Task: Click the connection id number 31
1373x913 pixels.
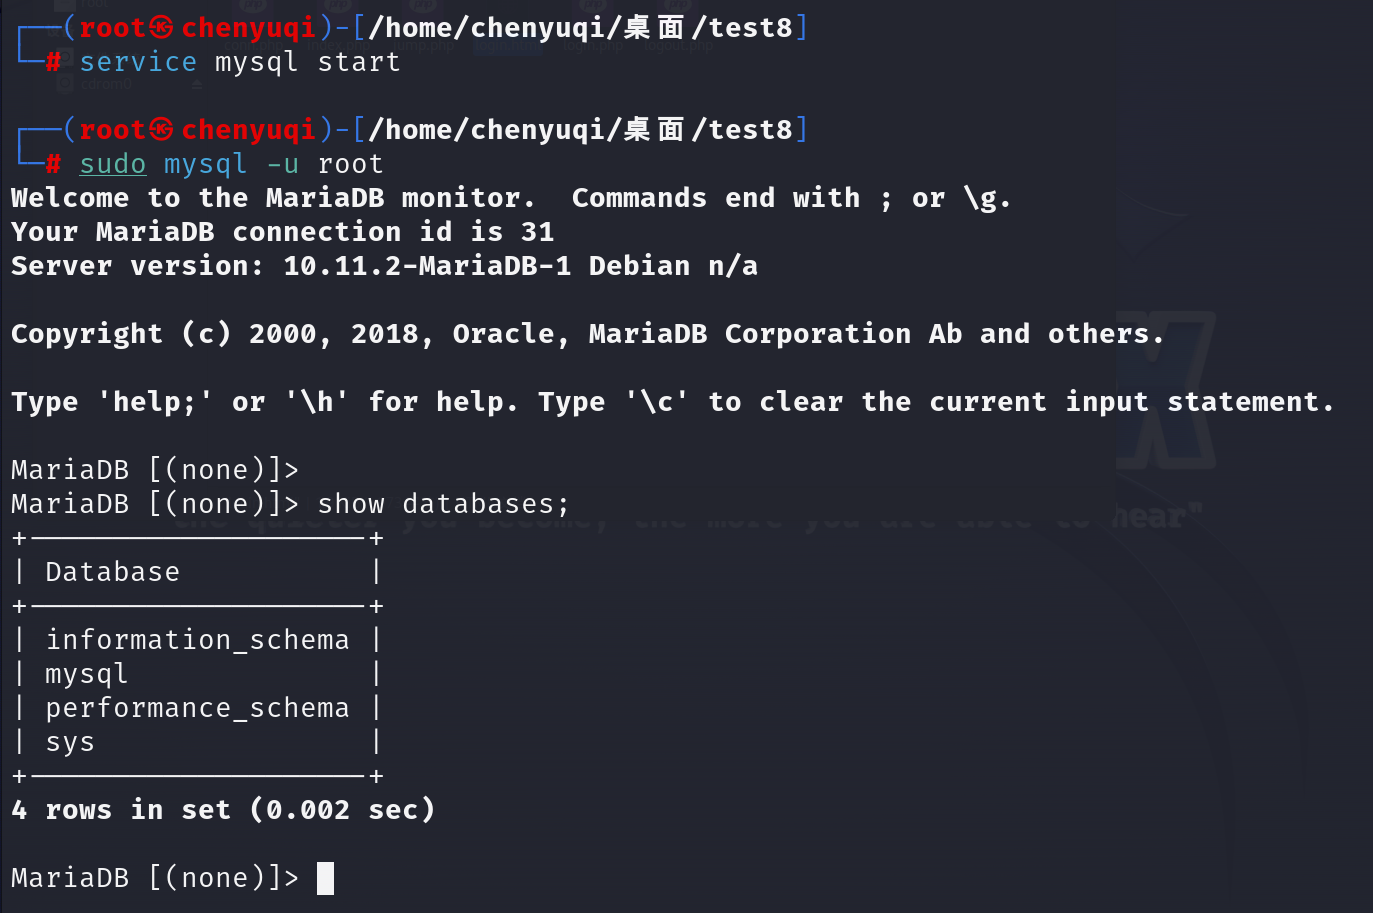Action: 537,232
